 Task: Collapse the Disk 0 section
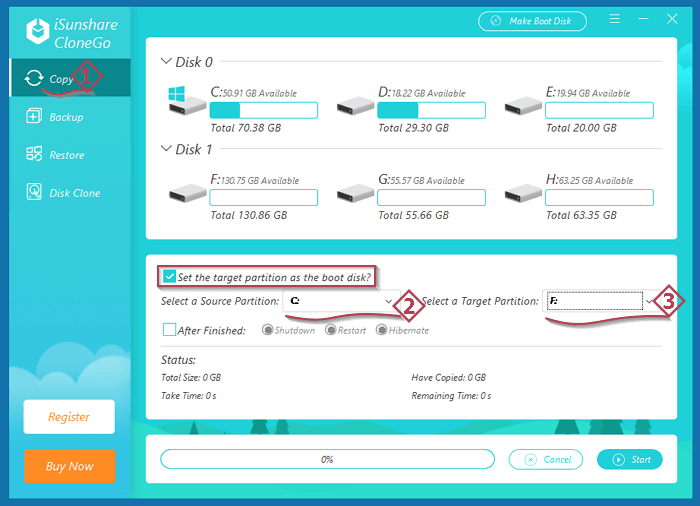pos(166,61)
